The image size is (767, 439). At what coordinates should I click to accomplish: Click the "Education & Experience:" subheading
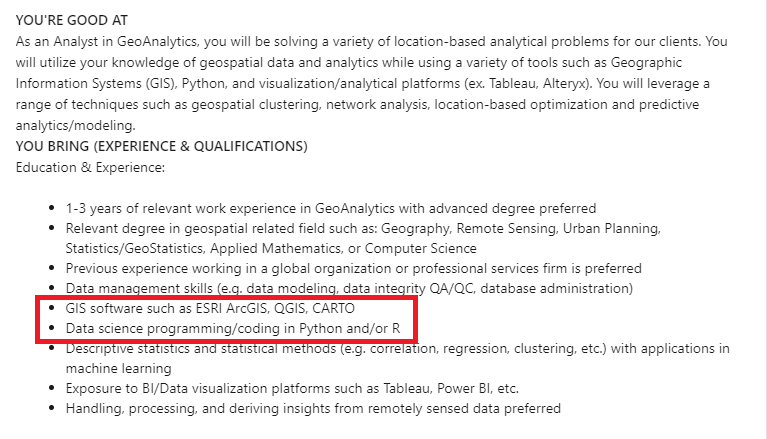click(87, 166)
